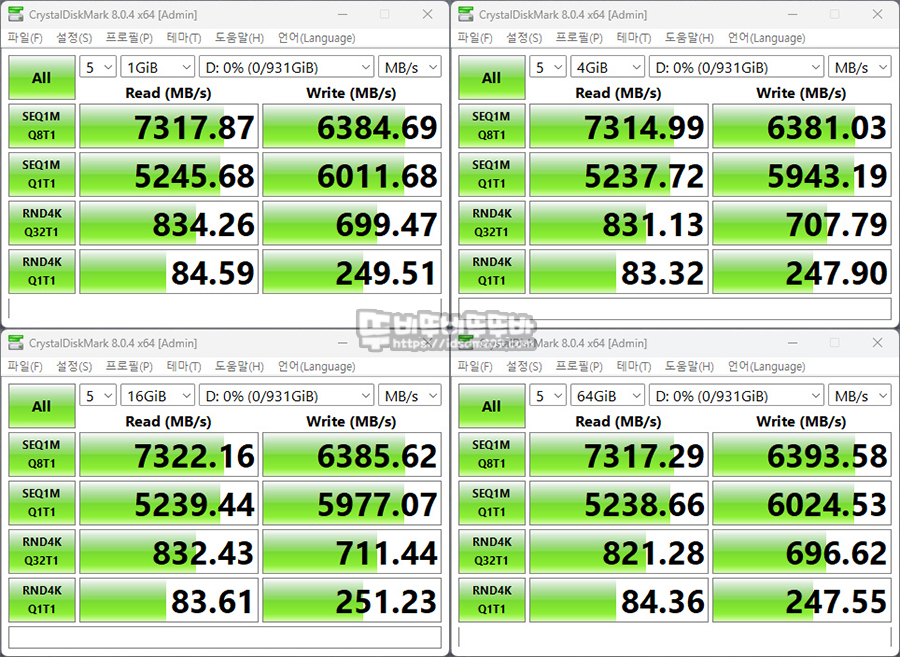Start SEQ1M Q8T1 test in the 4GiB window
This screenshot has height=657, width=900.
click(x=492, y=126)
